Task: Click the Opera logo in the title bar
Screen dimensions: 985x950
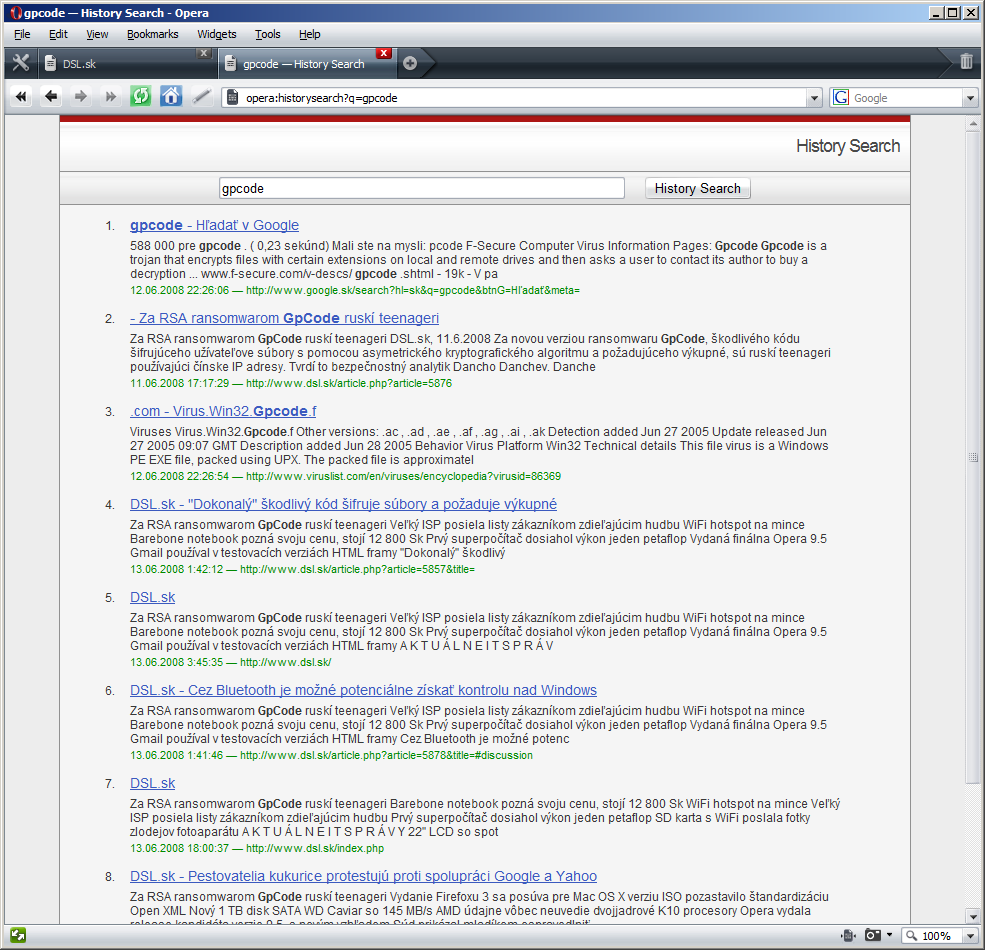Action: click(x=16, y=13)
